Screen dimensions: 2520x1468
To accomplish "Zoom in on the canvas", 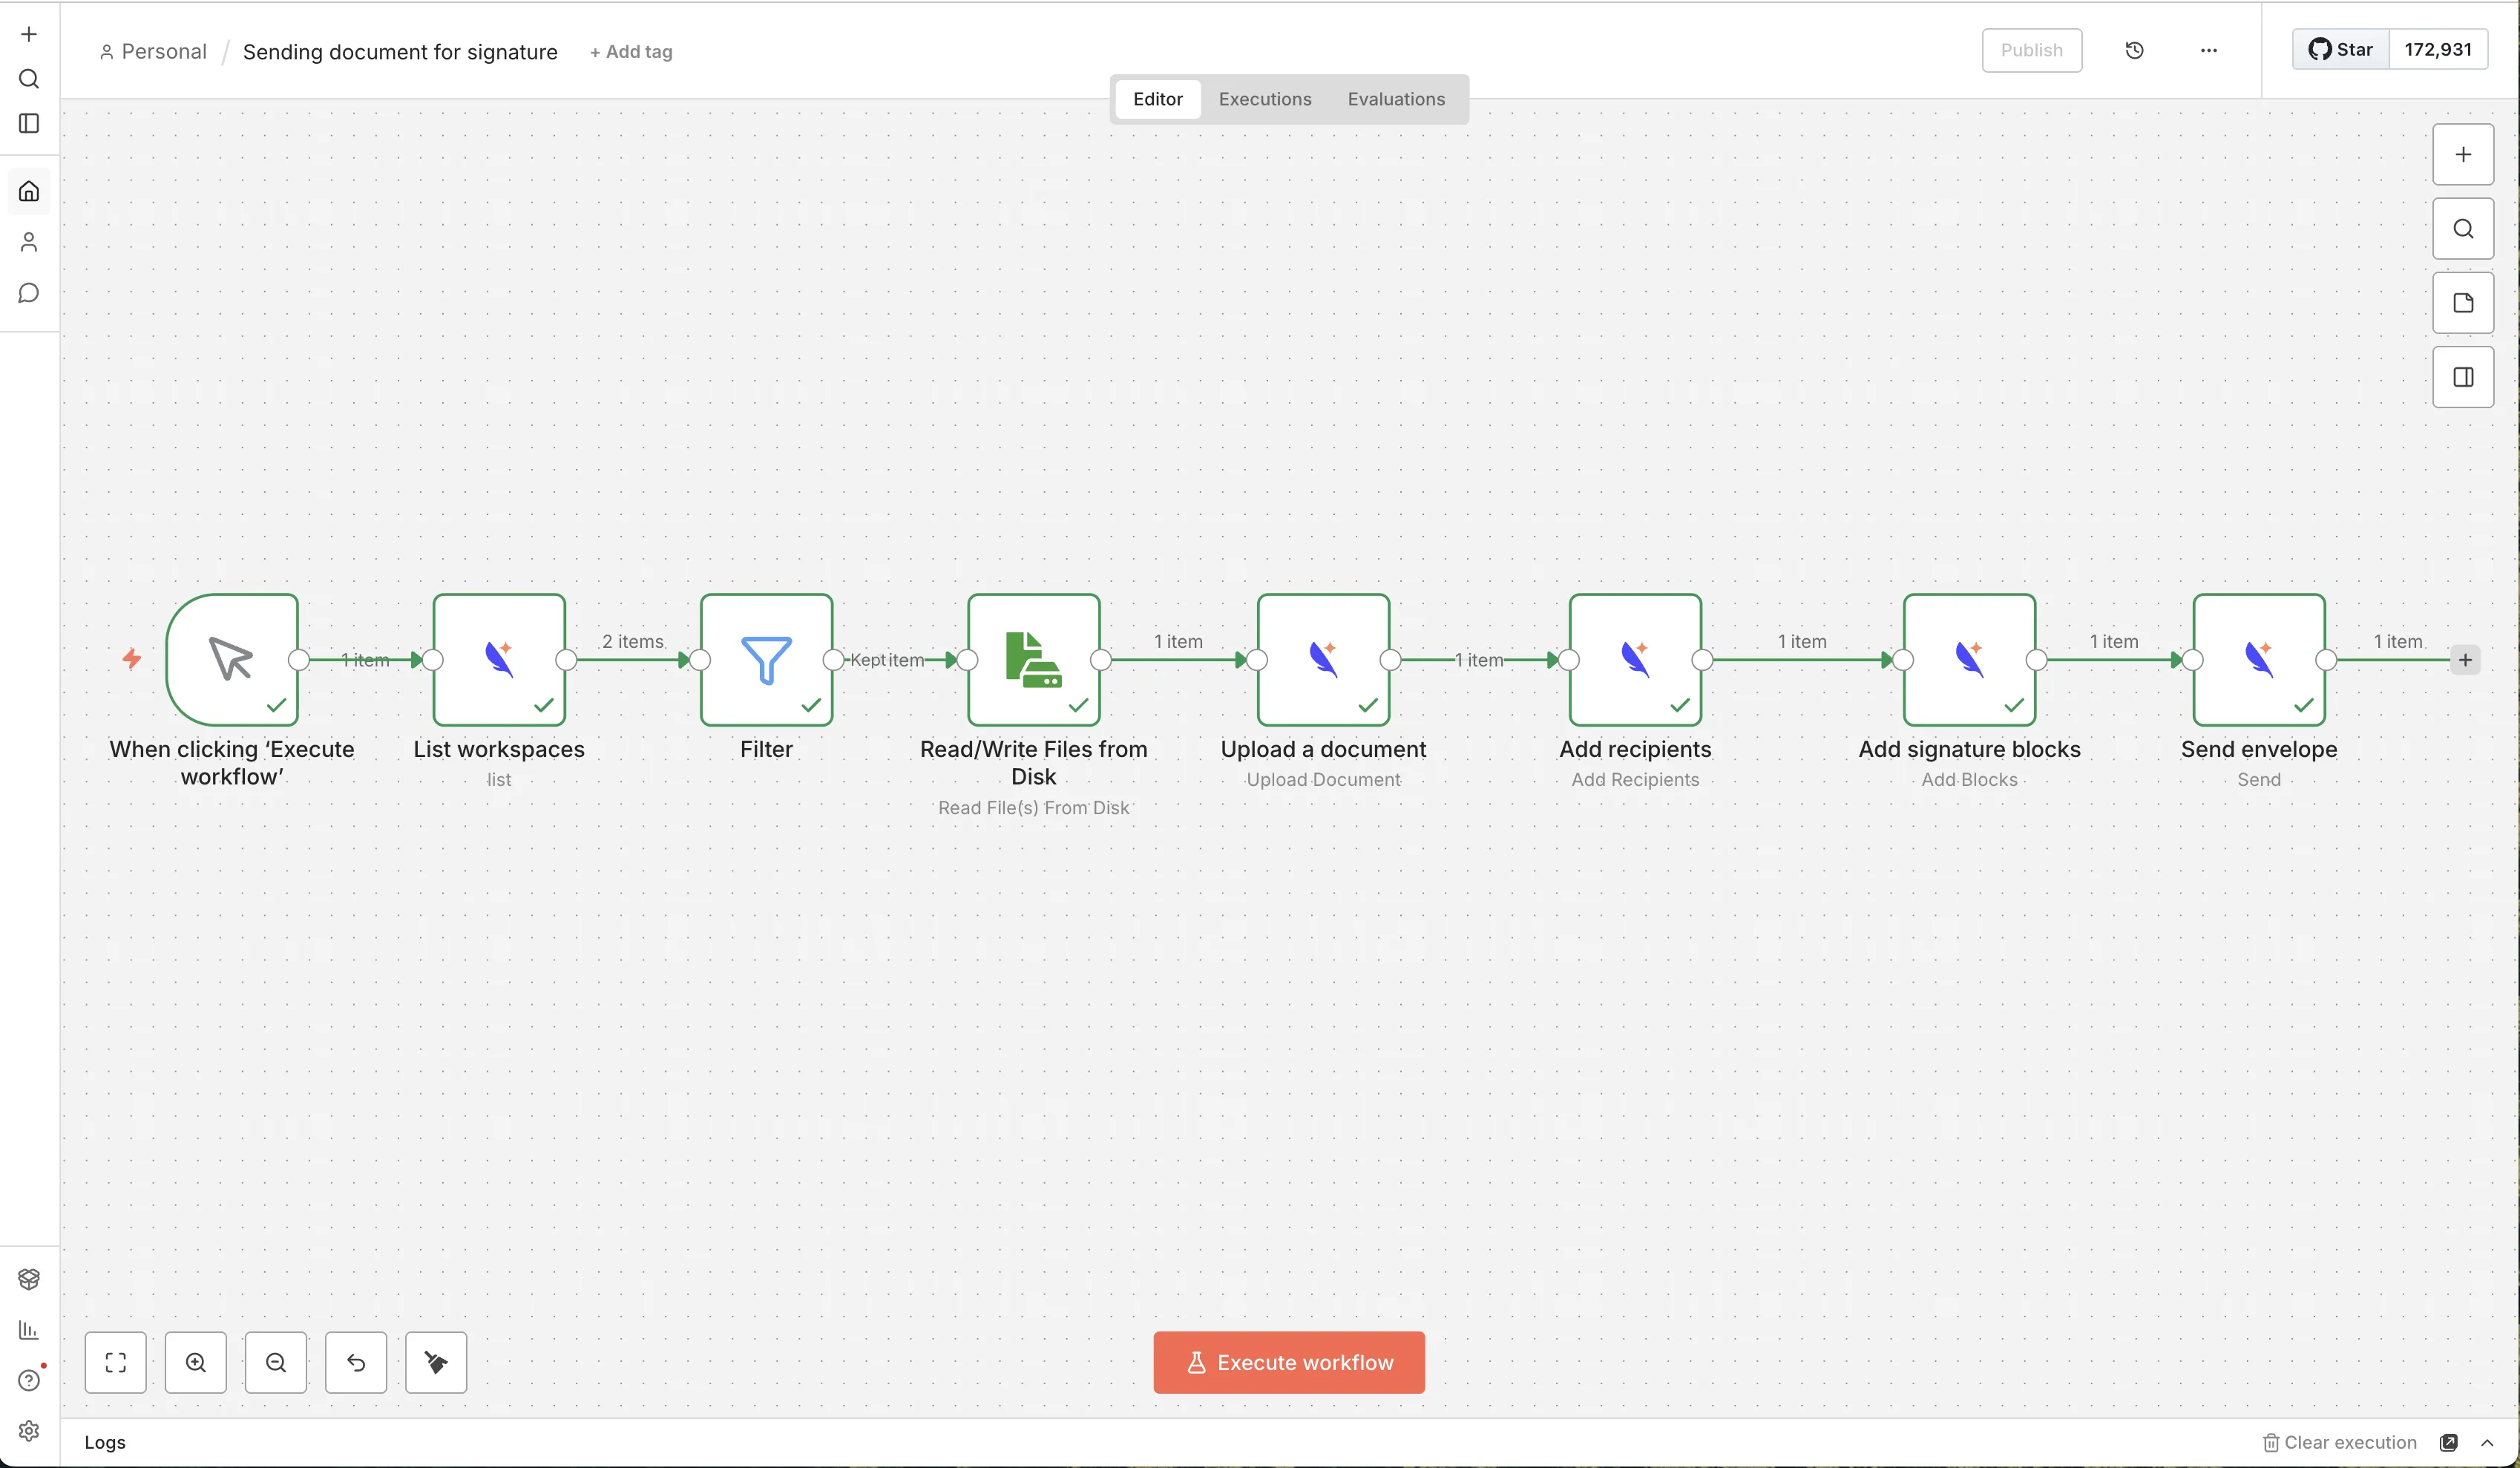I will pos(196,1362).
